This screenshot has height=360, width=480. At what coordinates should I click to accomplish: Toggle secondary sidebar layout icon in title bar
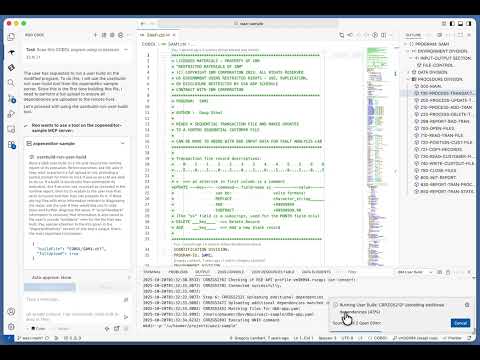(469, 24)
